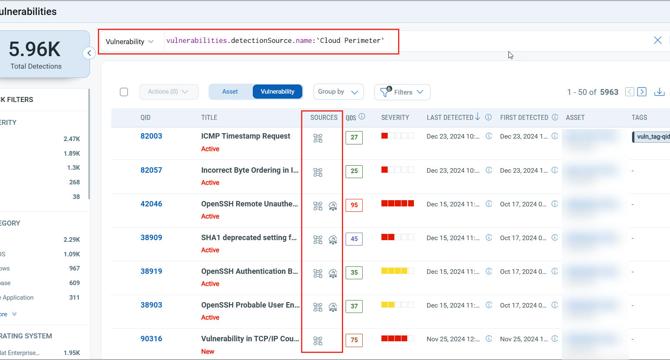Image resolution: width=670 pixels, height=360 pixels.
Task: Open the ICMP Timestamp Request title
Action: coord(246,136)
